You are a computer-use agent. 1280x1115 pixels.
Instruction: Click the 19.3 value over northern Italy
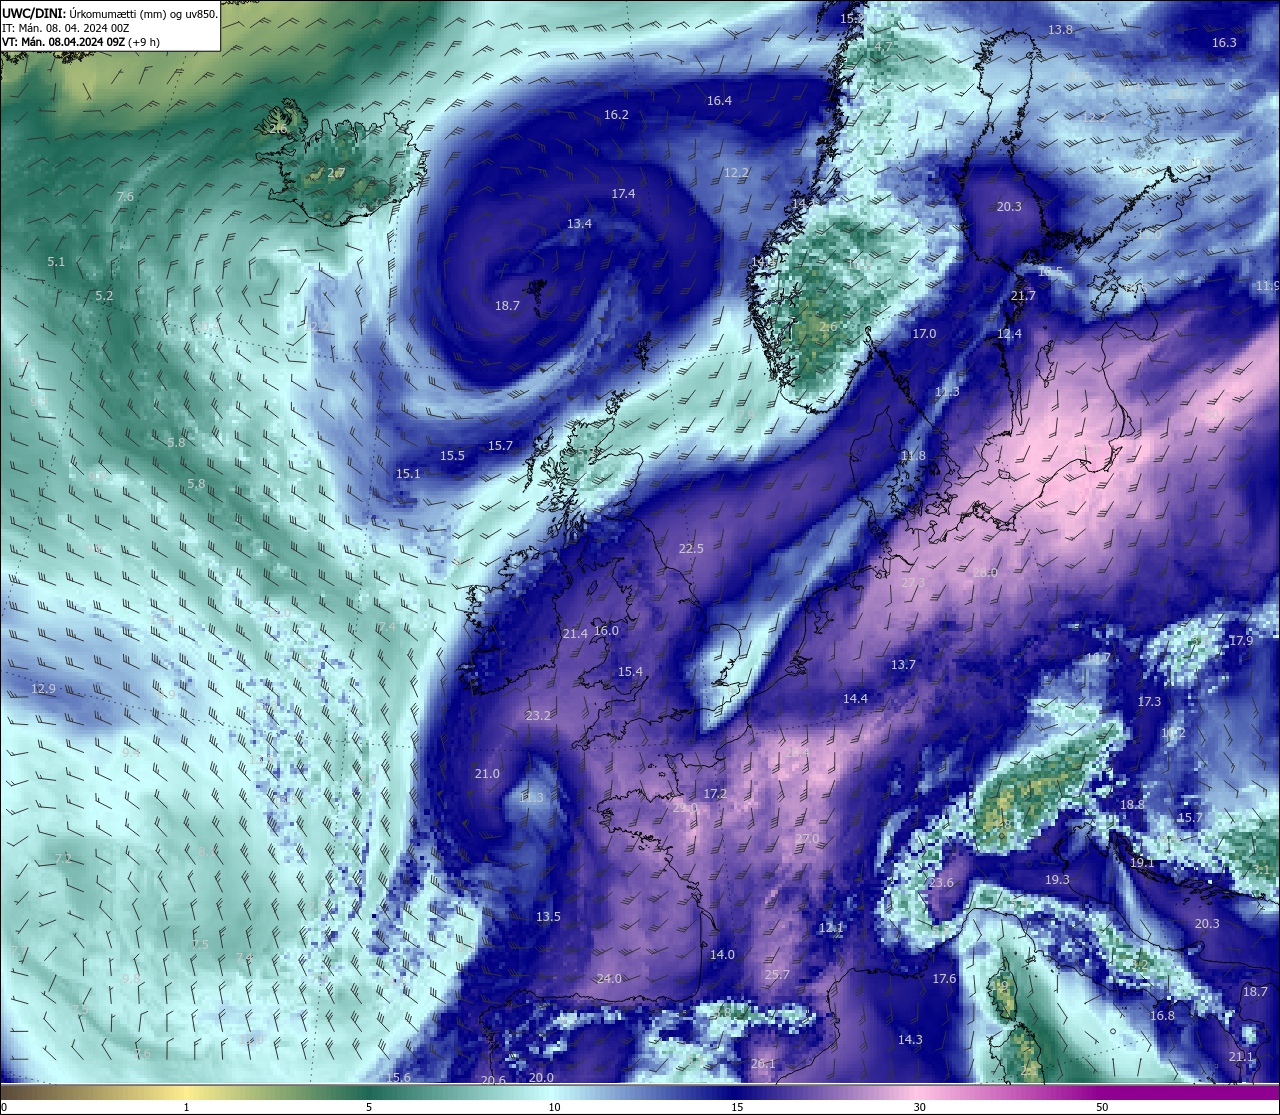pos(1057,880)
